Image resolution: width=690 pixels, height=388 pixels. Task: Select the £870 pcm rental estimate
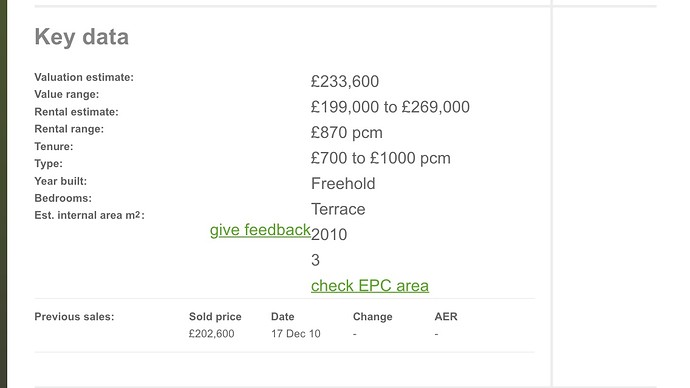[x=347, y=132]
